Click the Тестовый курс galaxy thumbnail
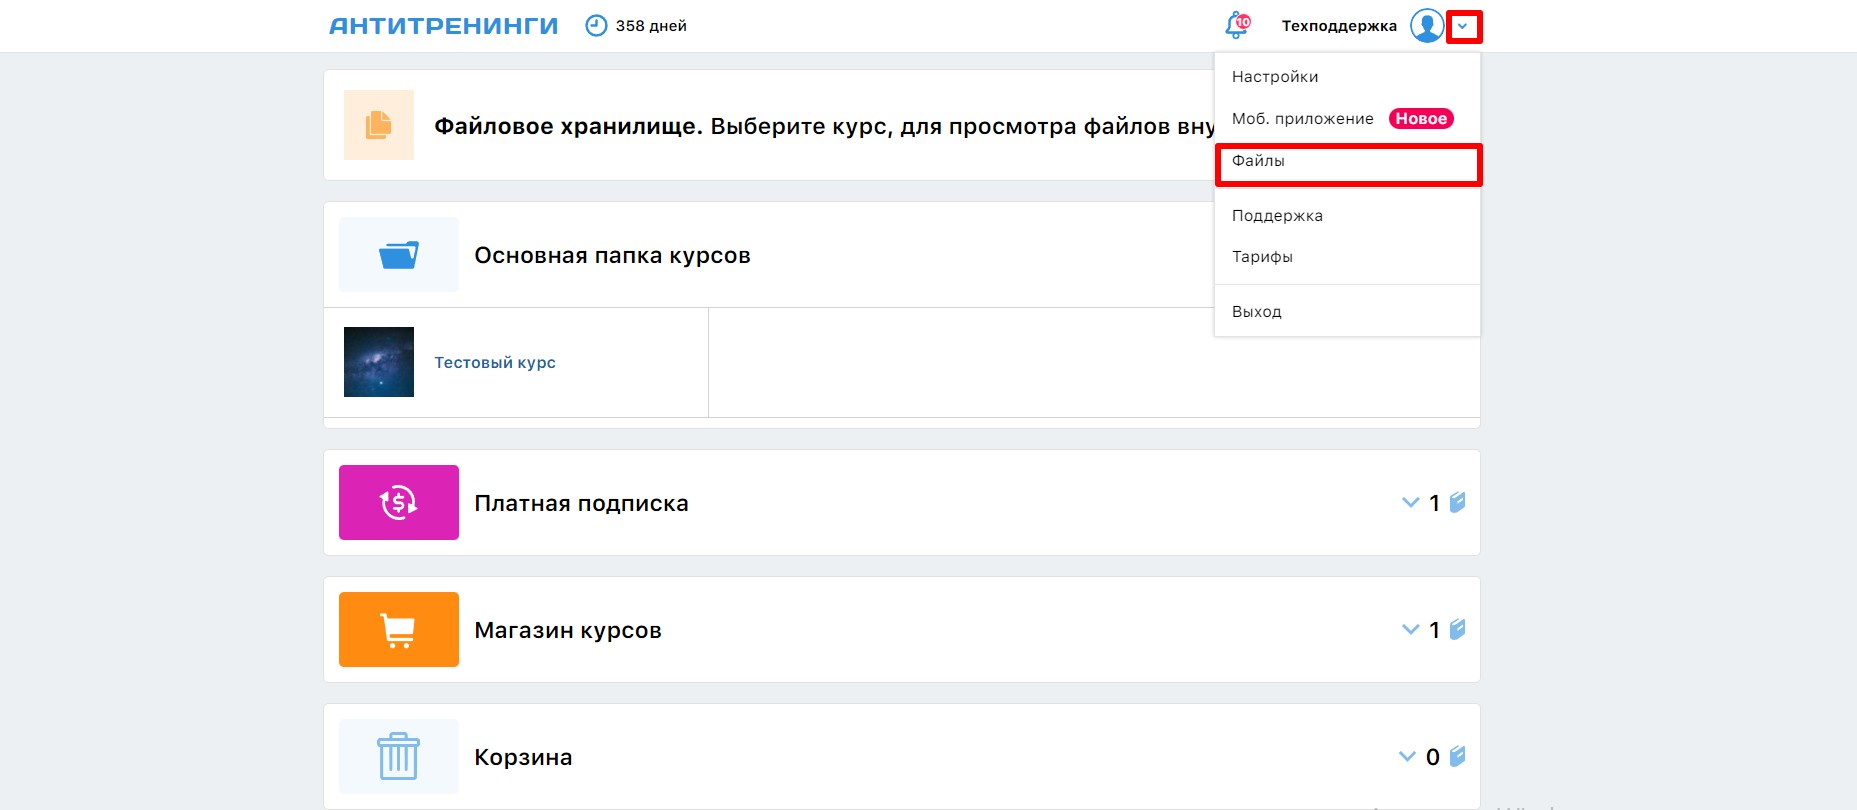 (378, 362)
